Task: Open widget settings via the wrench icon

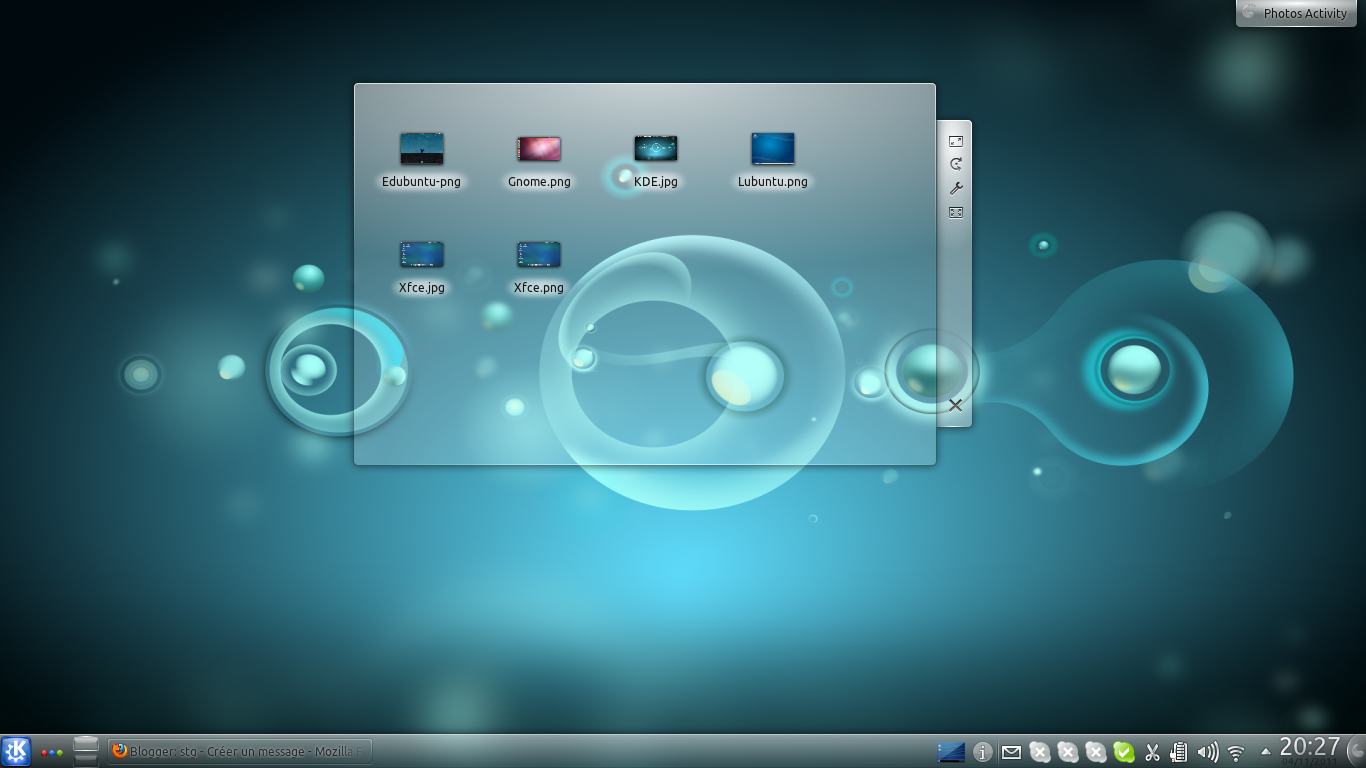Action: pyautogui.click(x=956, y=188)
